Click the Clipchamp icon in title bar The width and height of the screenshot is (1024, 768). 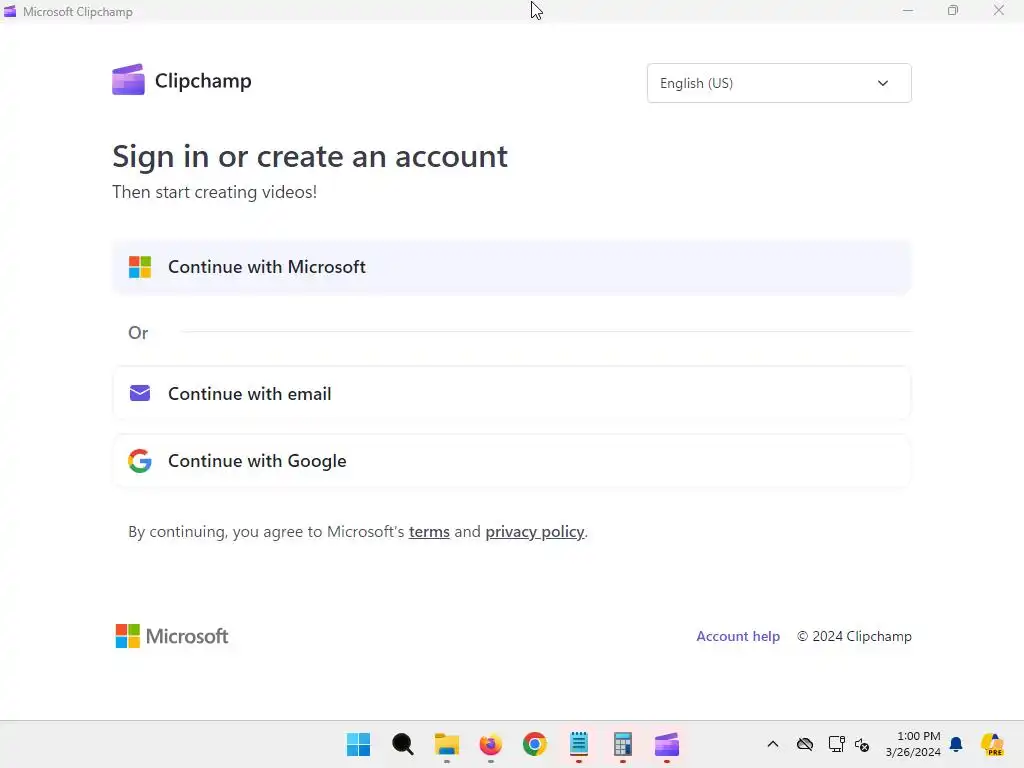coord(10,11)
